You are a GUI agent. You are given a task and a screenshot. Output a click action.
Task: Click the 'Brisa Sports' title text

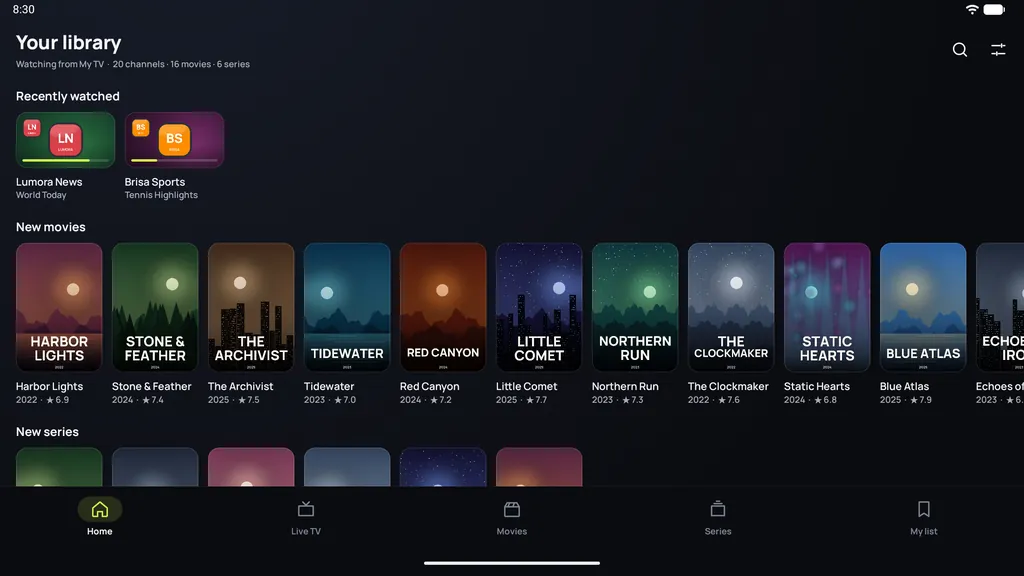pyautogui.click(x=155, y=182)
